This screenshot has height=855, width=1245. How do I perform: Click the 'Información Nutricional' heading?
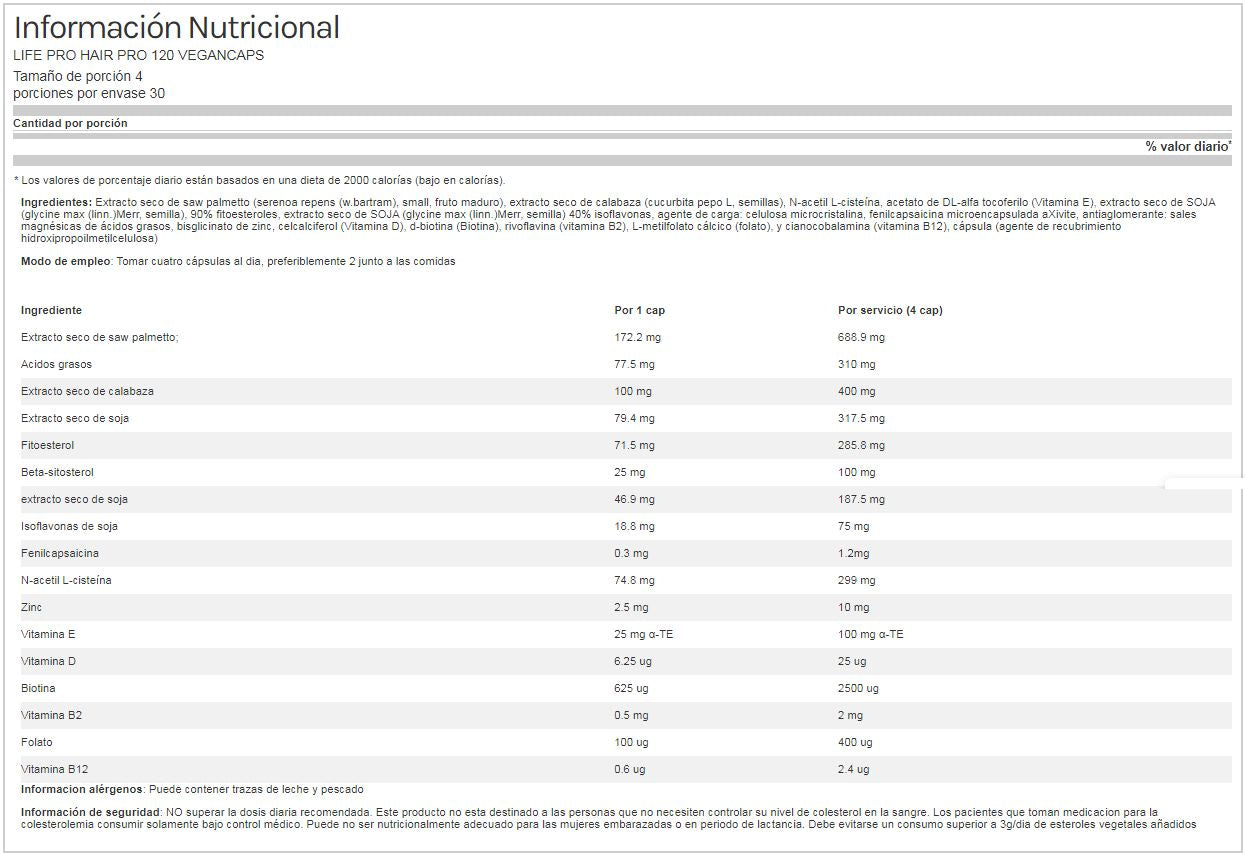coord(176,27)
